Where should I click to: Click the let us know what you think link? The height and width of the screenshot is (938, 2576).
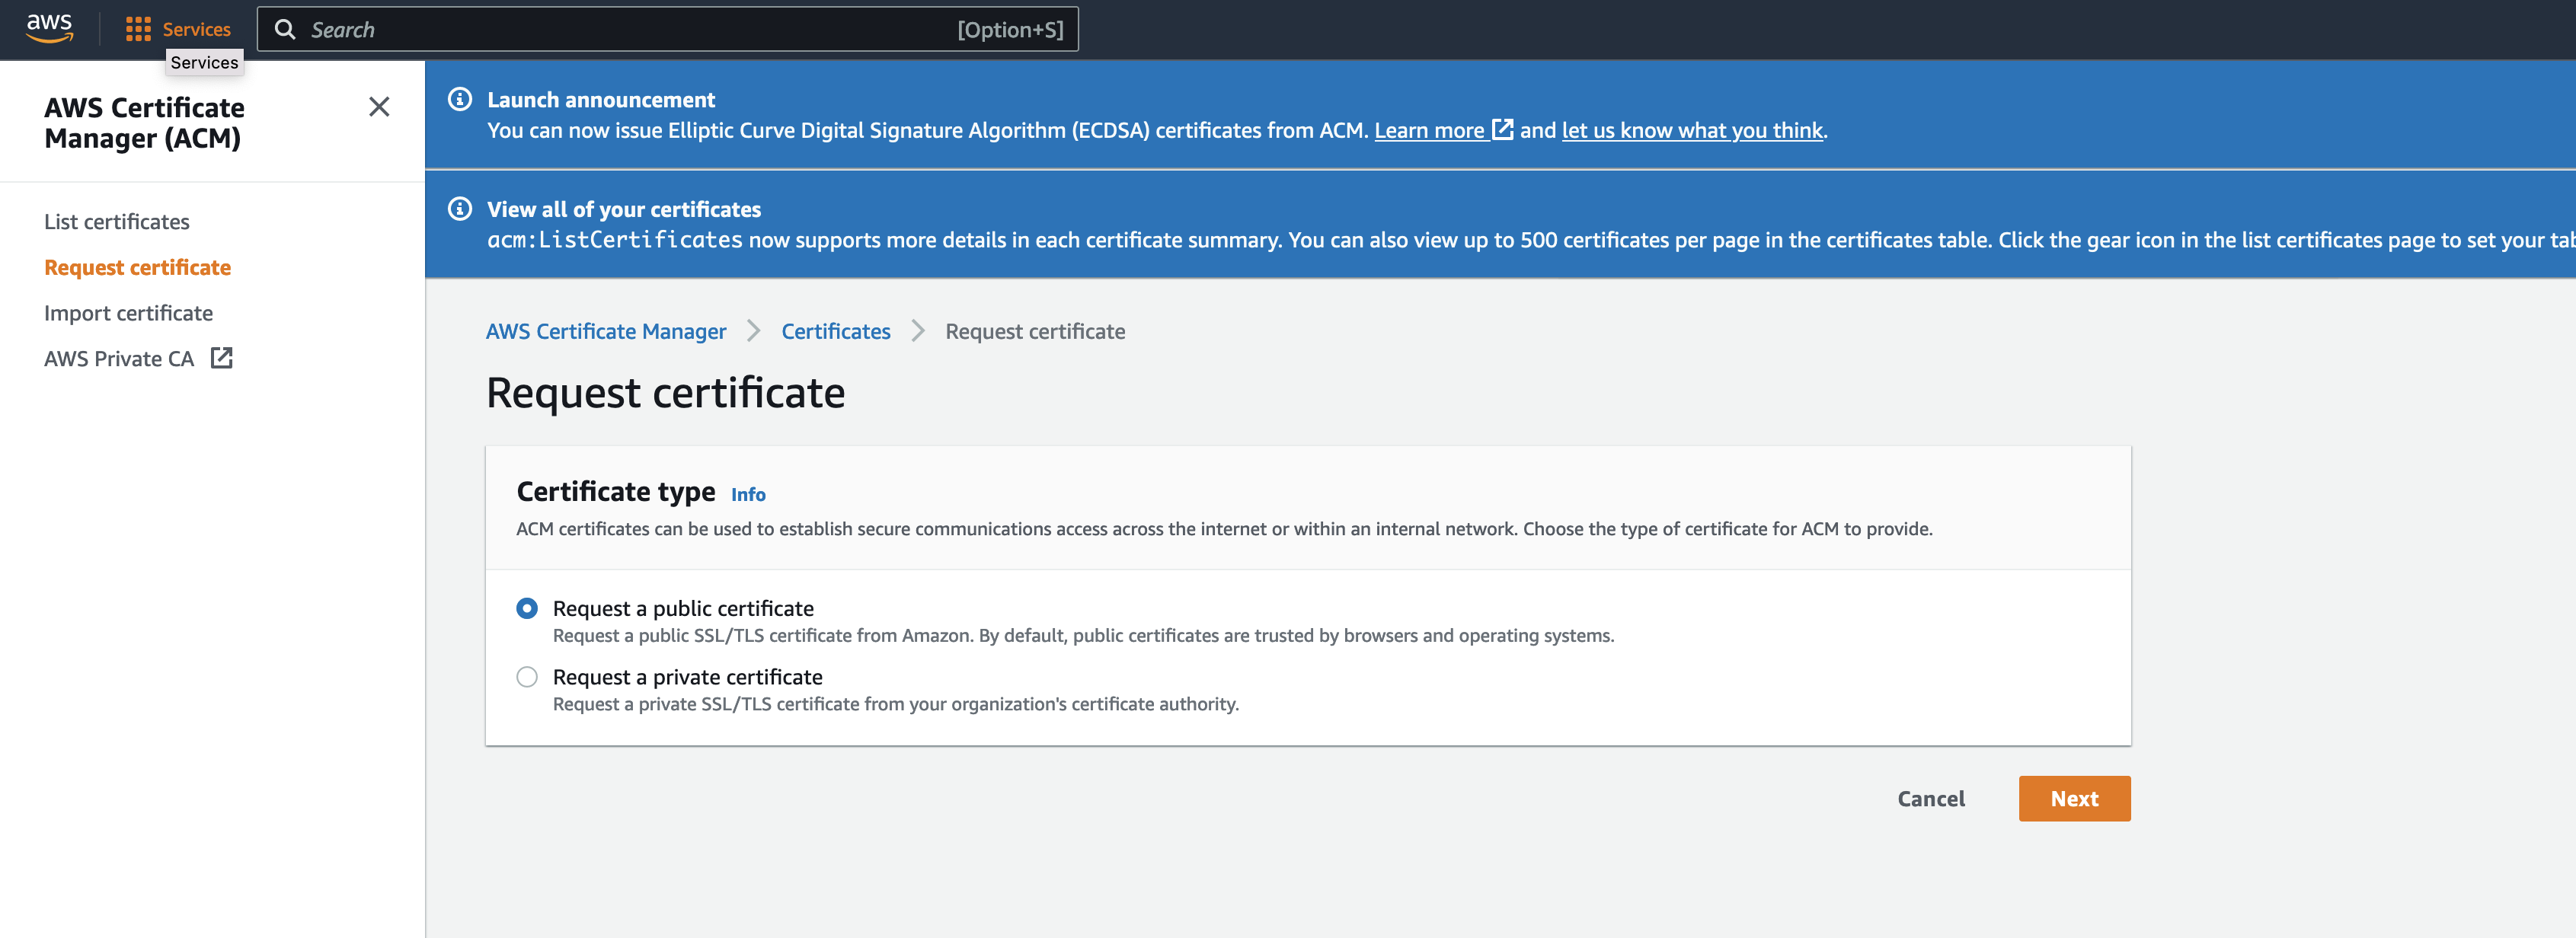click(1692, 129)
